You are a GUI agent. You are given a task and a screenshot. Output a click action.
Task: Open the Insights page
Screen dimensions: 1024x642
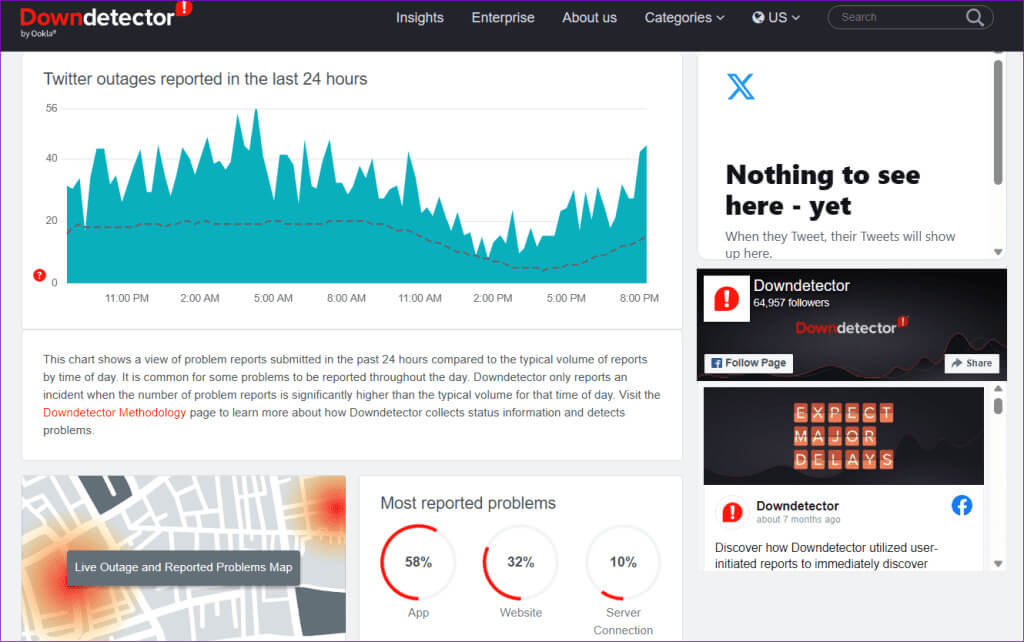click(419, 18)
